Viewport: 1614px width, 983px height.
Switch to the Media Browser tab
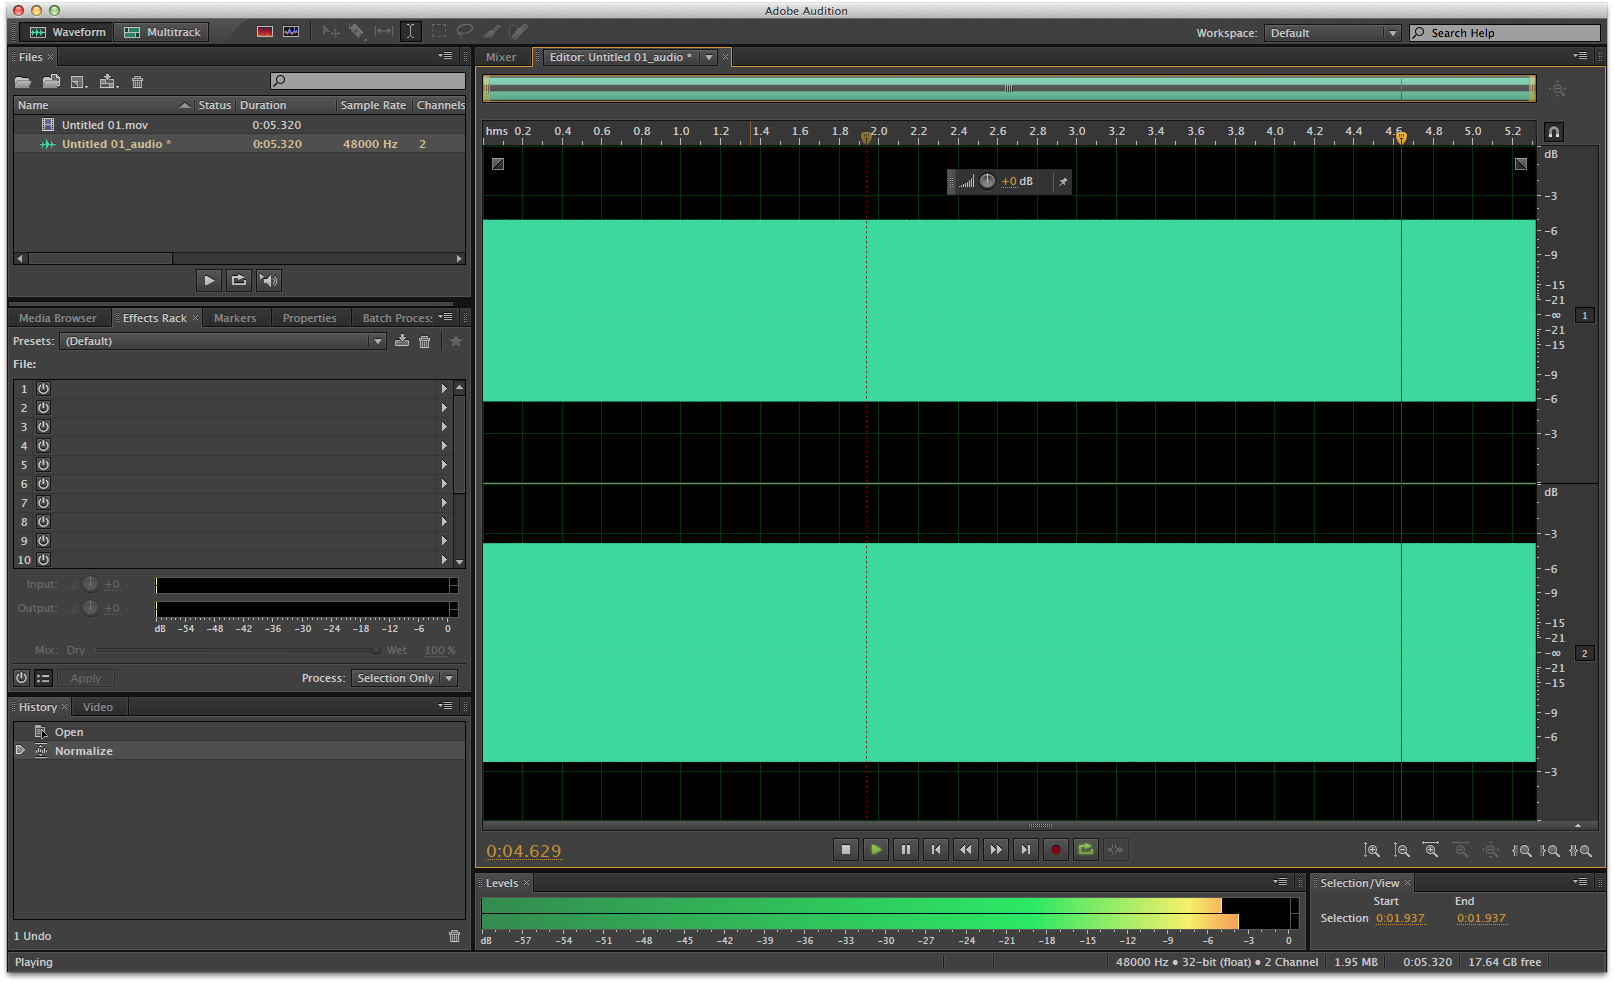click(58, 318)
